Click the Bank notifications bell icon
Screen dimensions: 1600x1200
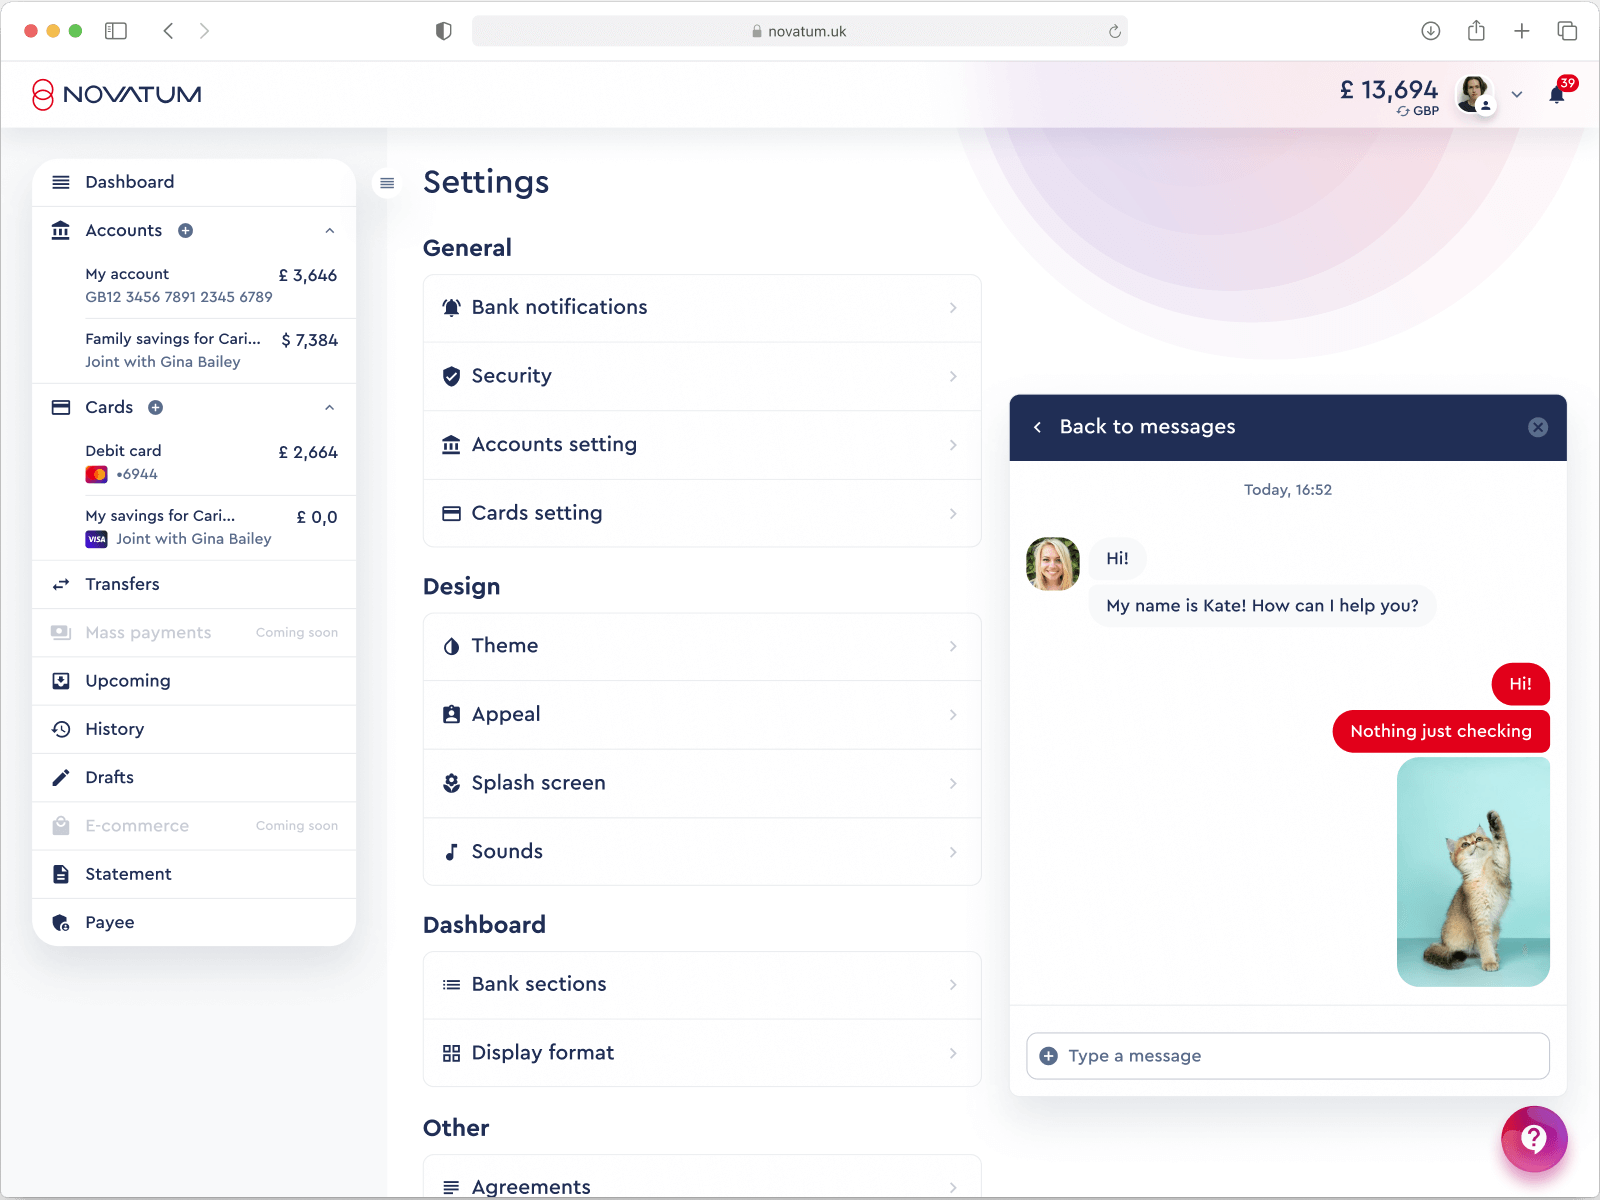tap(451, 308)
